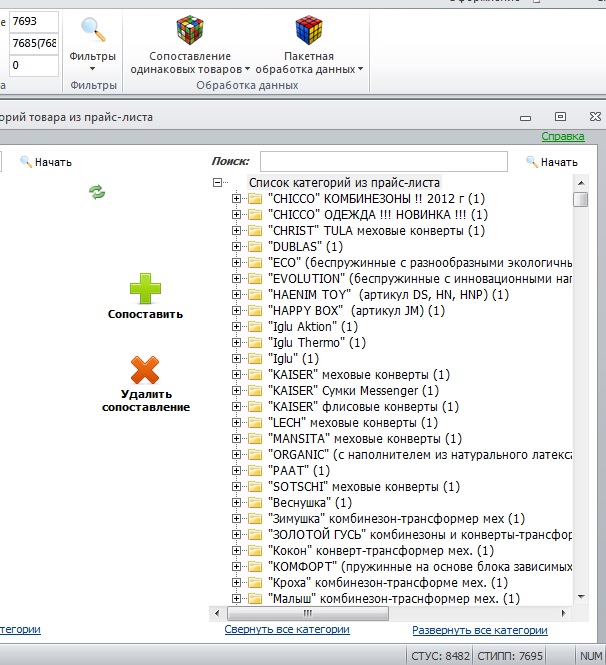
Task: Click the tree vertical scrollbar thumb
Action: (581, 200)
